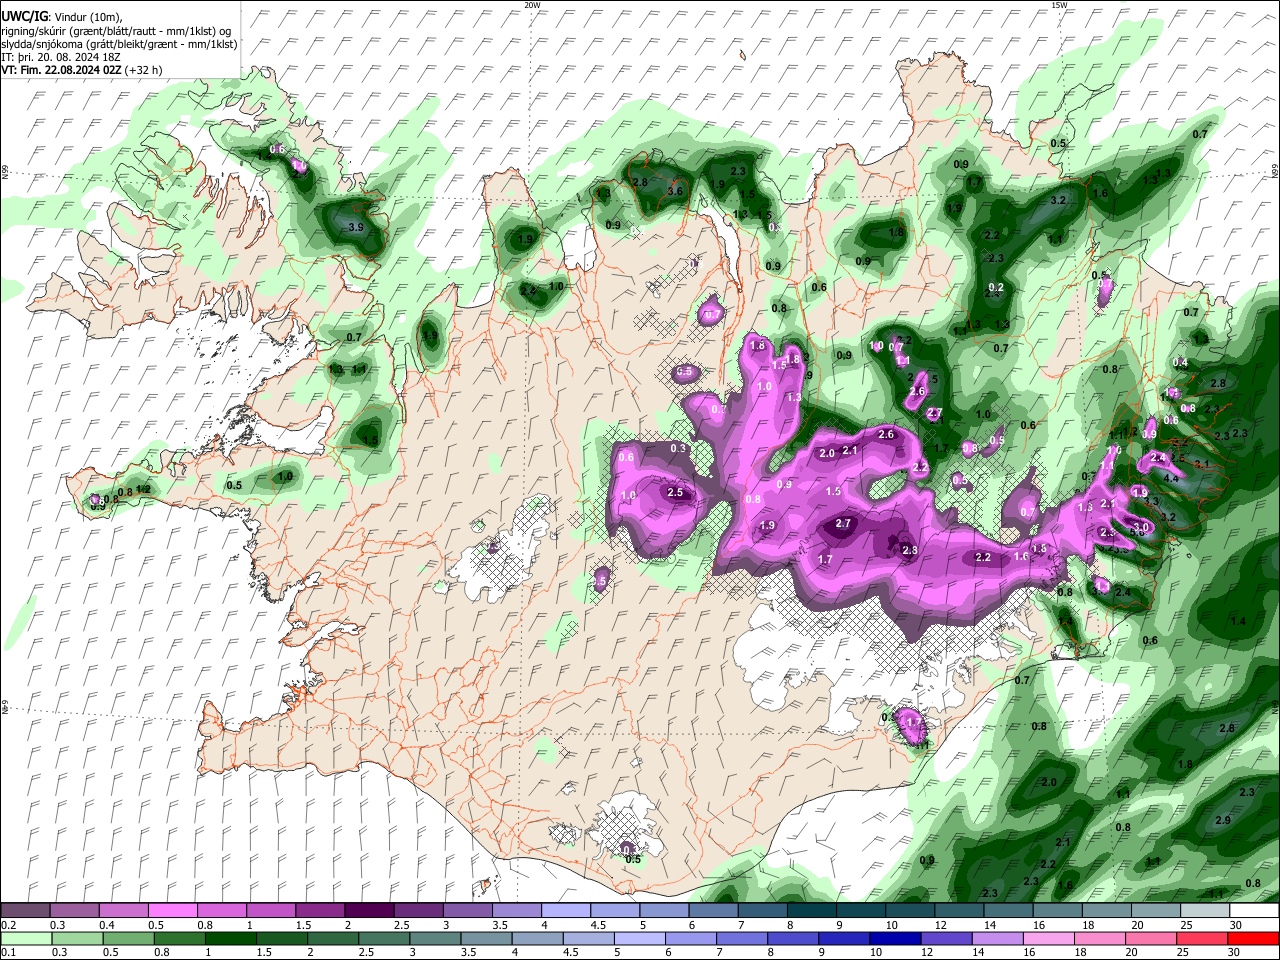Image resolution: width=1280 pixels, height=960 pixels.
Task: Select lower scale violet swatch at 12
Action: (x=946, y=938)
